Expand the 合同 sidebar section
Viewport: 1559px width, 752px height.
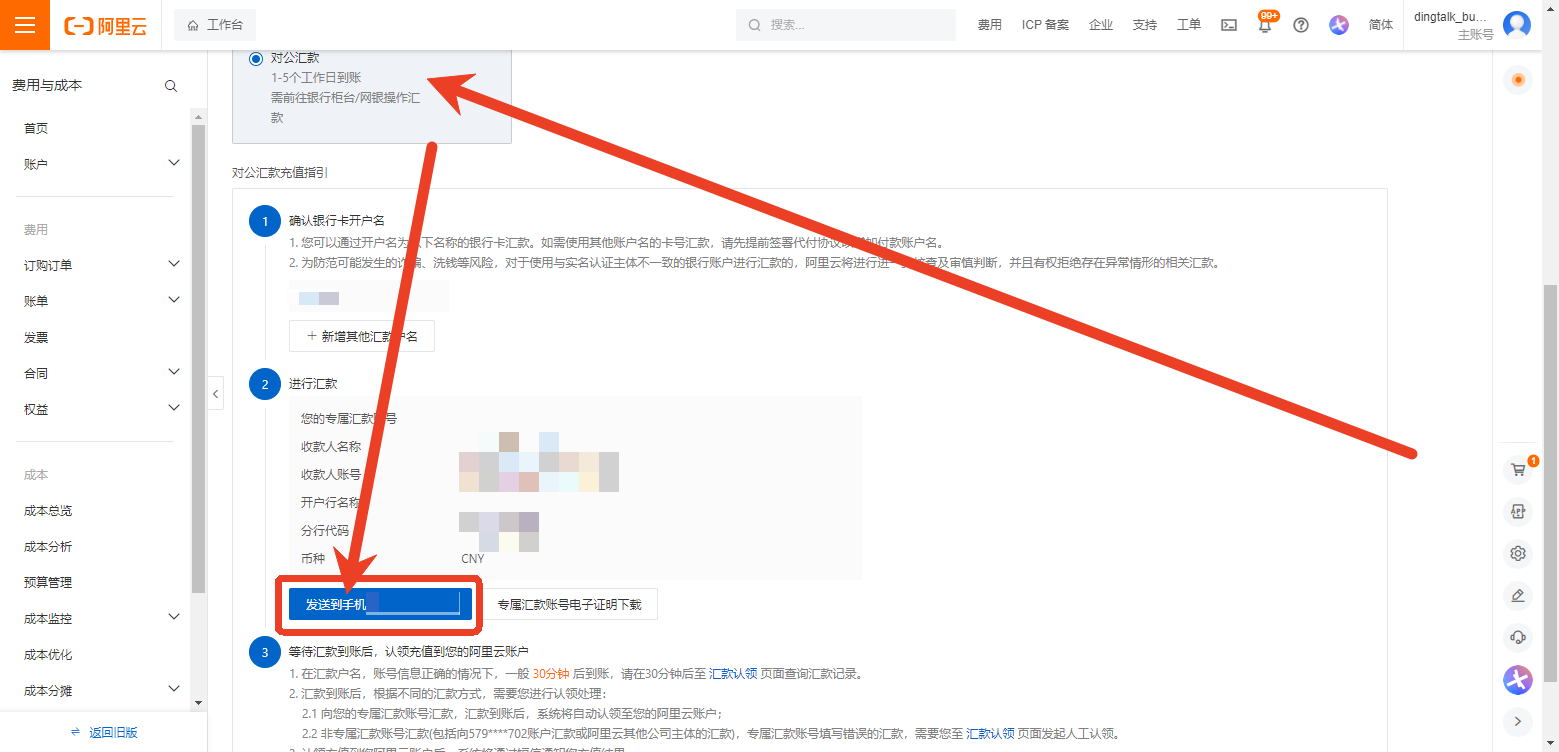[x=174, y=372]
